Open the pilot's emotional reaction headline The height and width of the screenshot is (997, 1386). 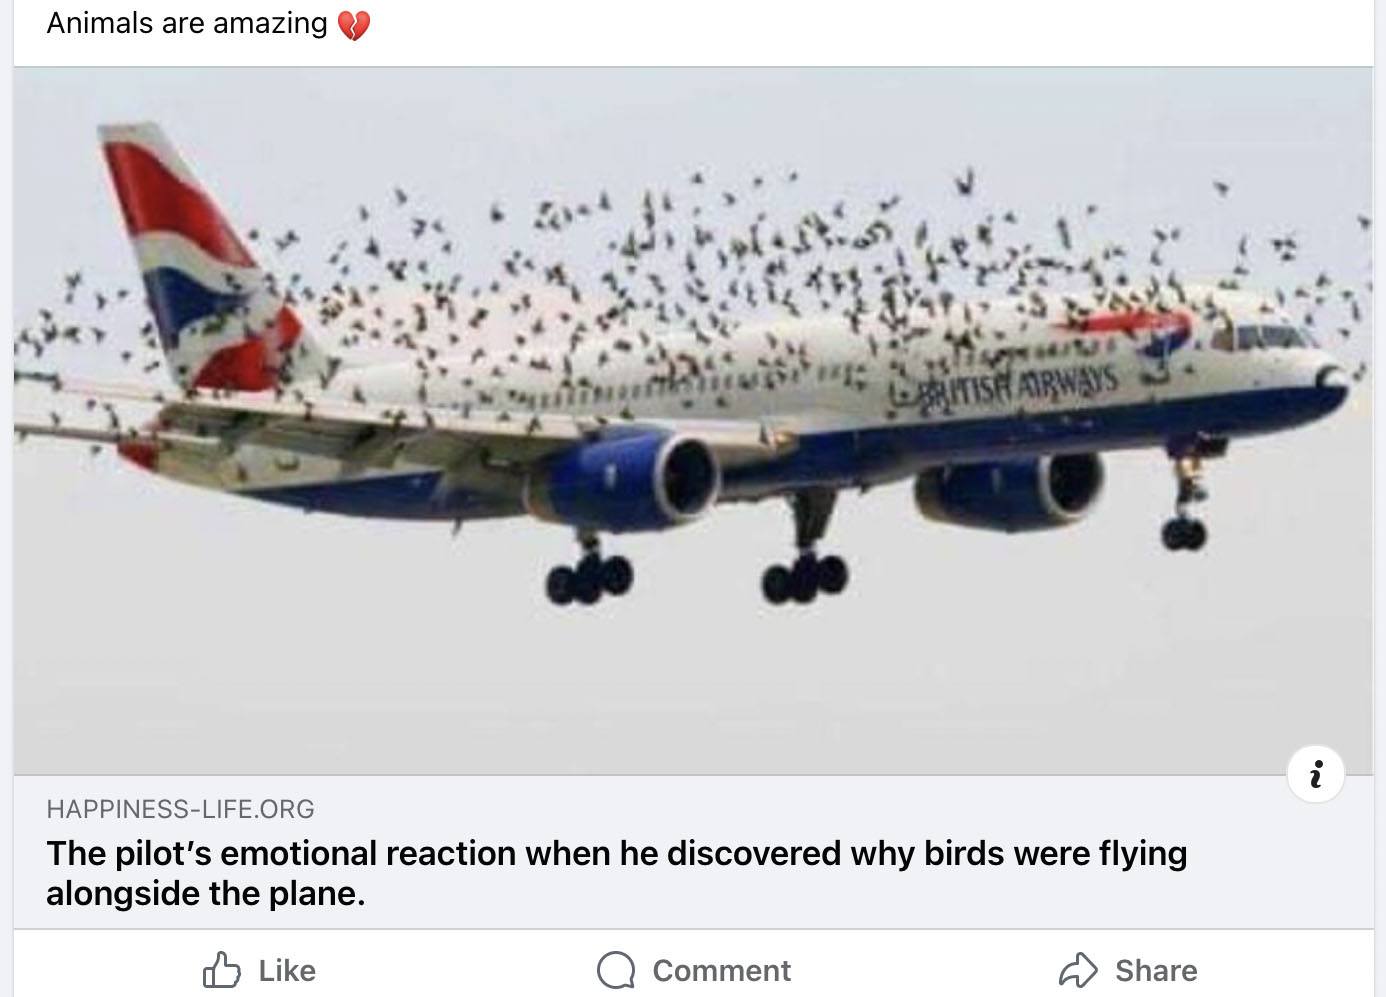coord(617,873)
